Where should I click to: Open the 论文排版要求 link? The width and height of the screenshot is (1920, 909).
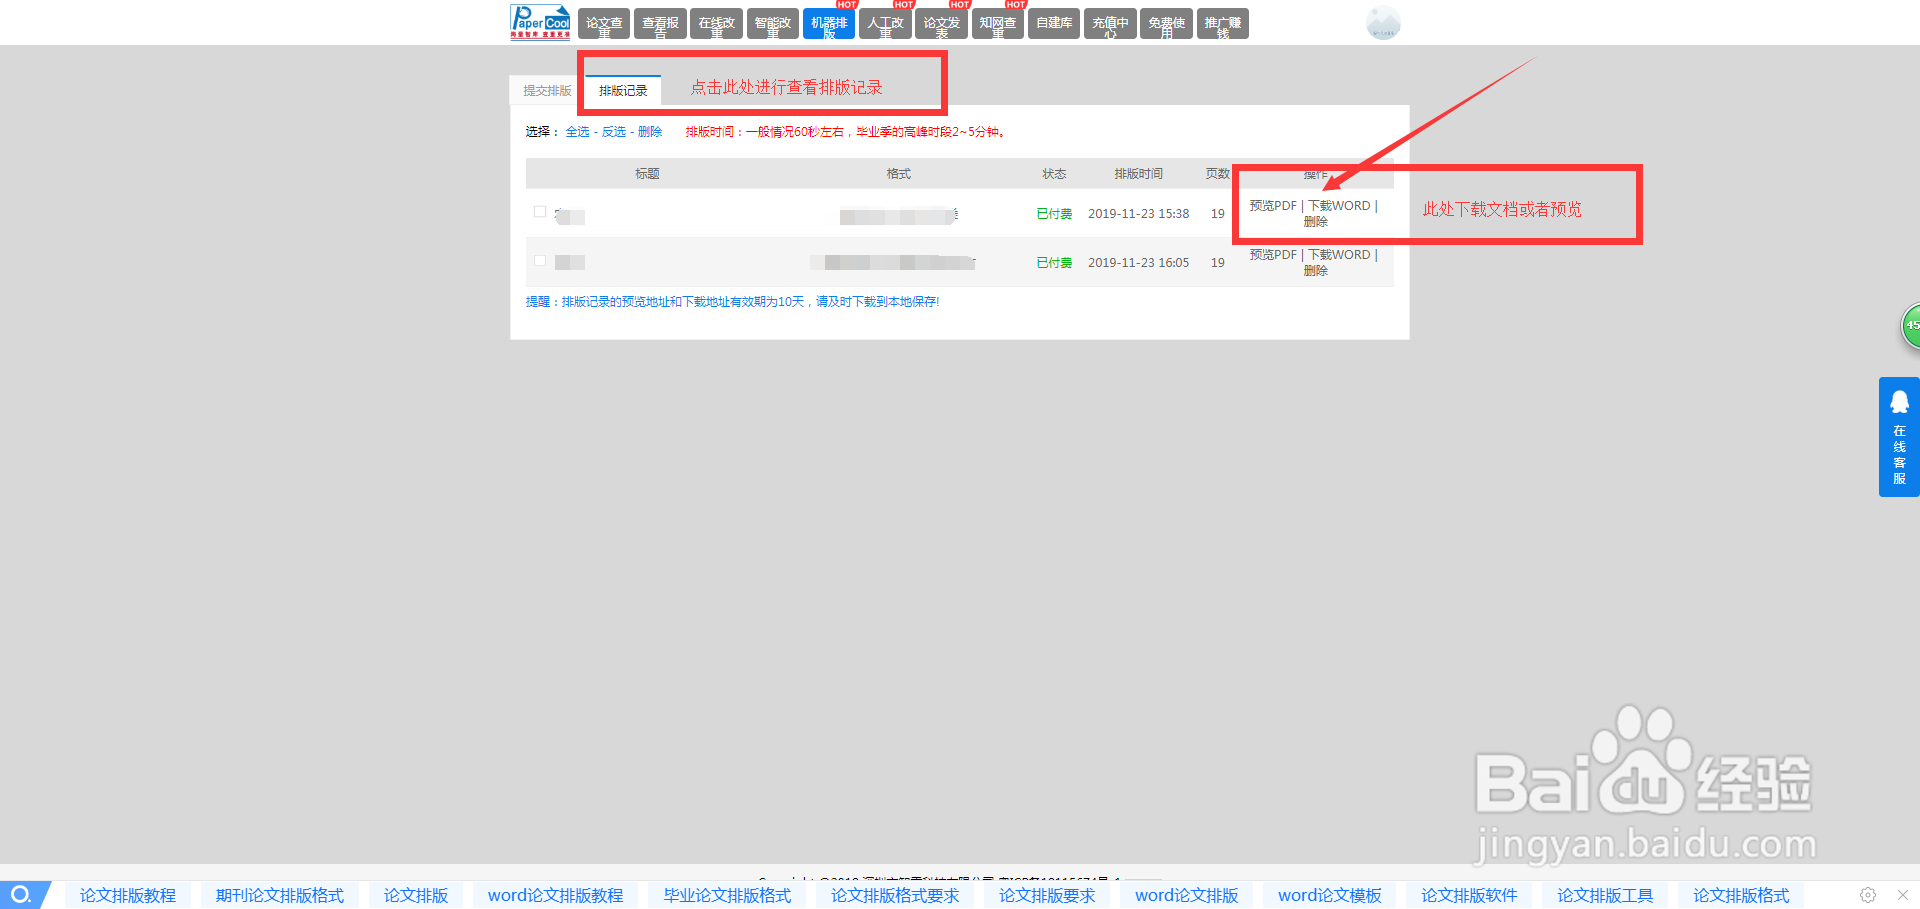(1047, 896)
